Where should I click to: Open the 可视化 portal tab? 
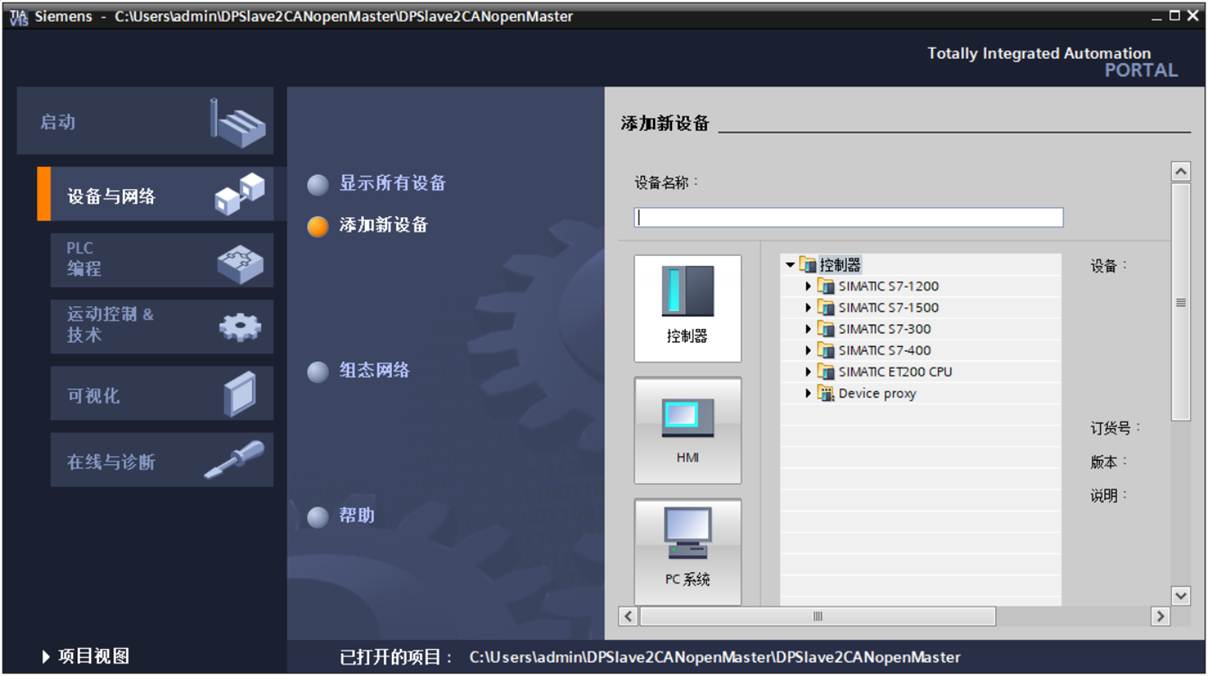(162, 394)
